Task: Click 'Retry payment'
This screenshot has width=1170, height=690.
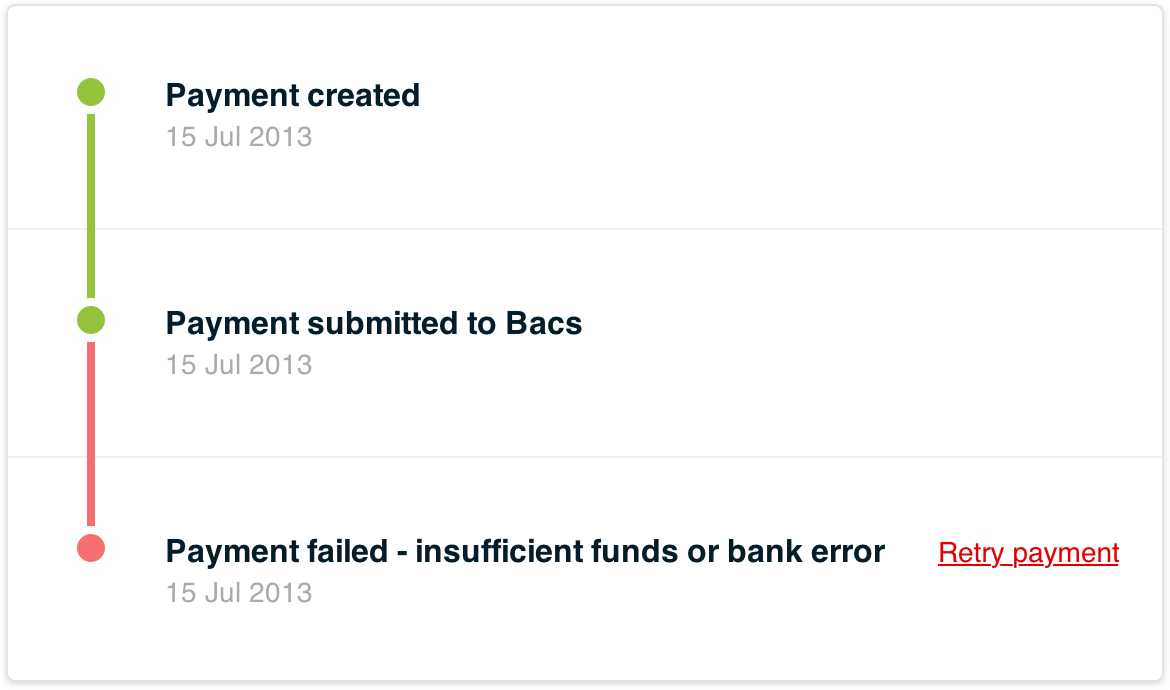Action: (x=1028, y=552)
